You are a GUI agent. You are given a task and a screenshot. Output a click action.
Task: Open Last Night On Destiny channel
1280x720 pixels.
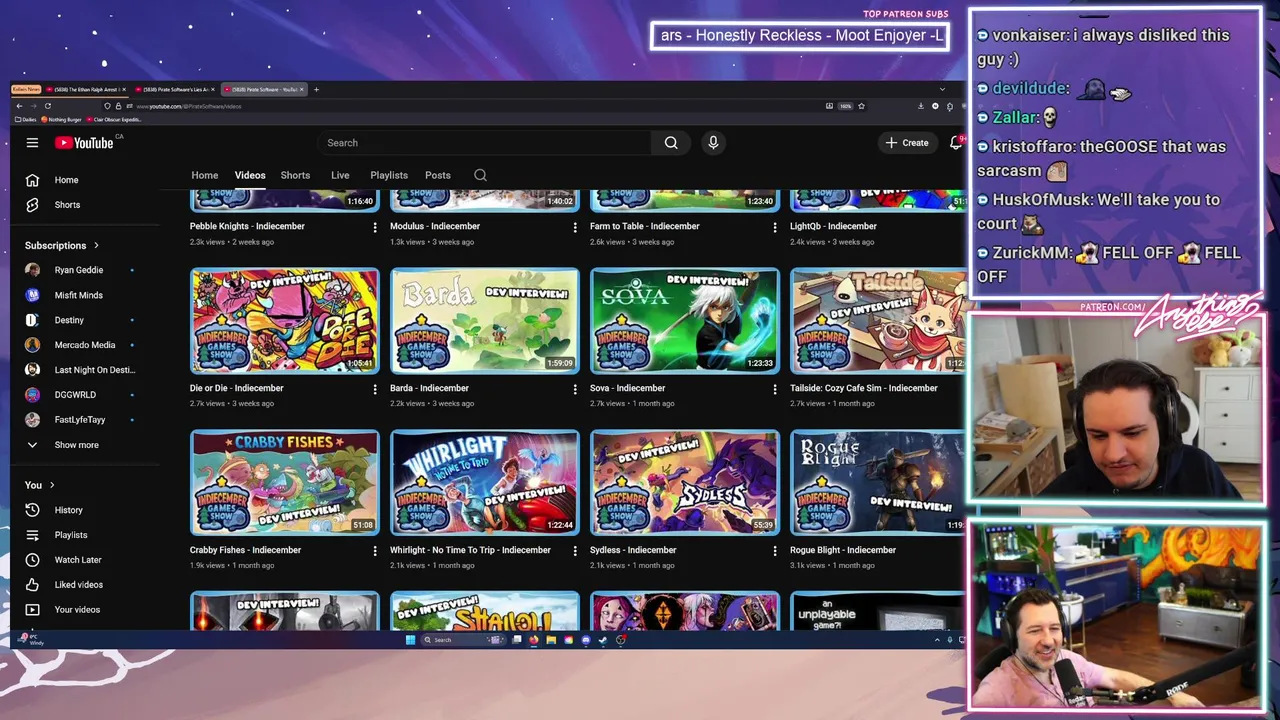point(80,370)
